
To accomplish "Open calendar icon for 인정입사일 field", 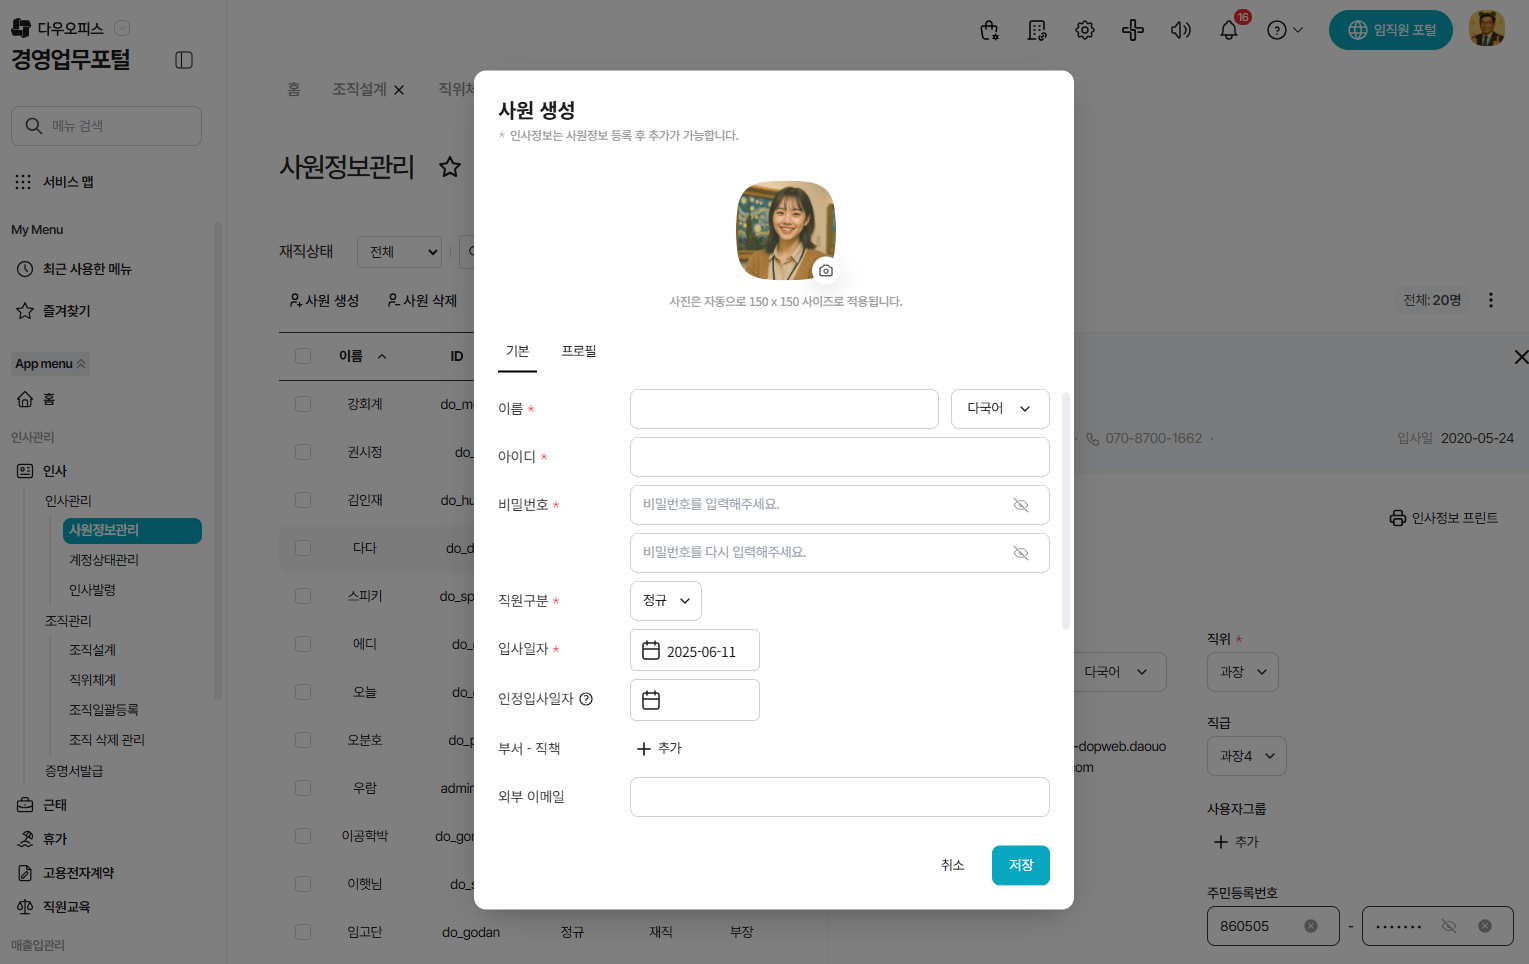I will (651, 700).
